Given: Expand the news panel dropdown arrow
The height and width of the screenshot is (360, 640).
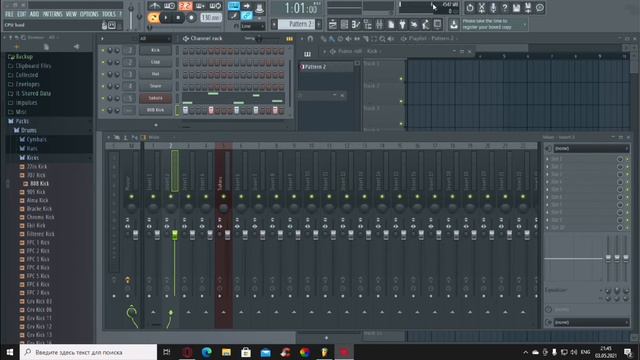Looking at the screenshot, I should coord(524,24).
